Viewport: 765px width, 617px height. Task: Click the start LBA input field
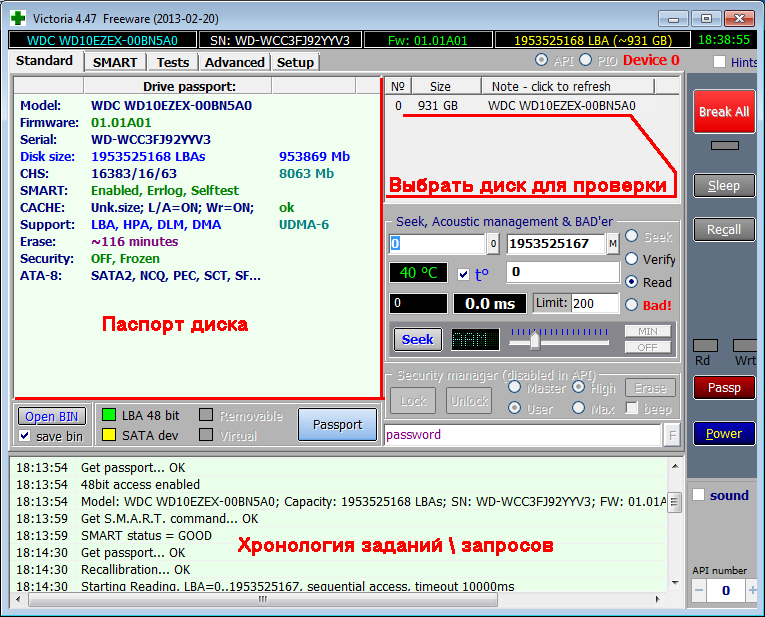point(437,243)
